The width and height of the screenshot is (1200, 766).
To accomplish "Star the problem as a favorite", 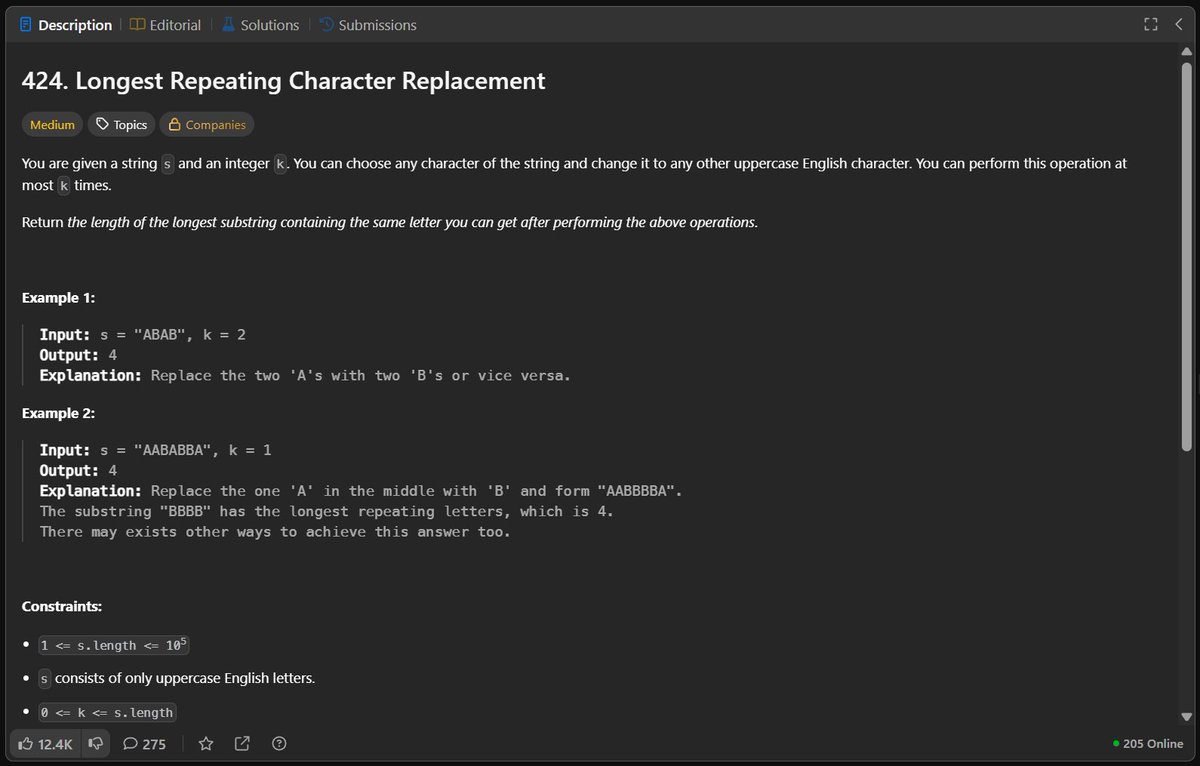I will (205, 743).
